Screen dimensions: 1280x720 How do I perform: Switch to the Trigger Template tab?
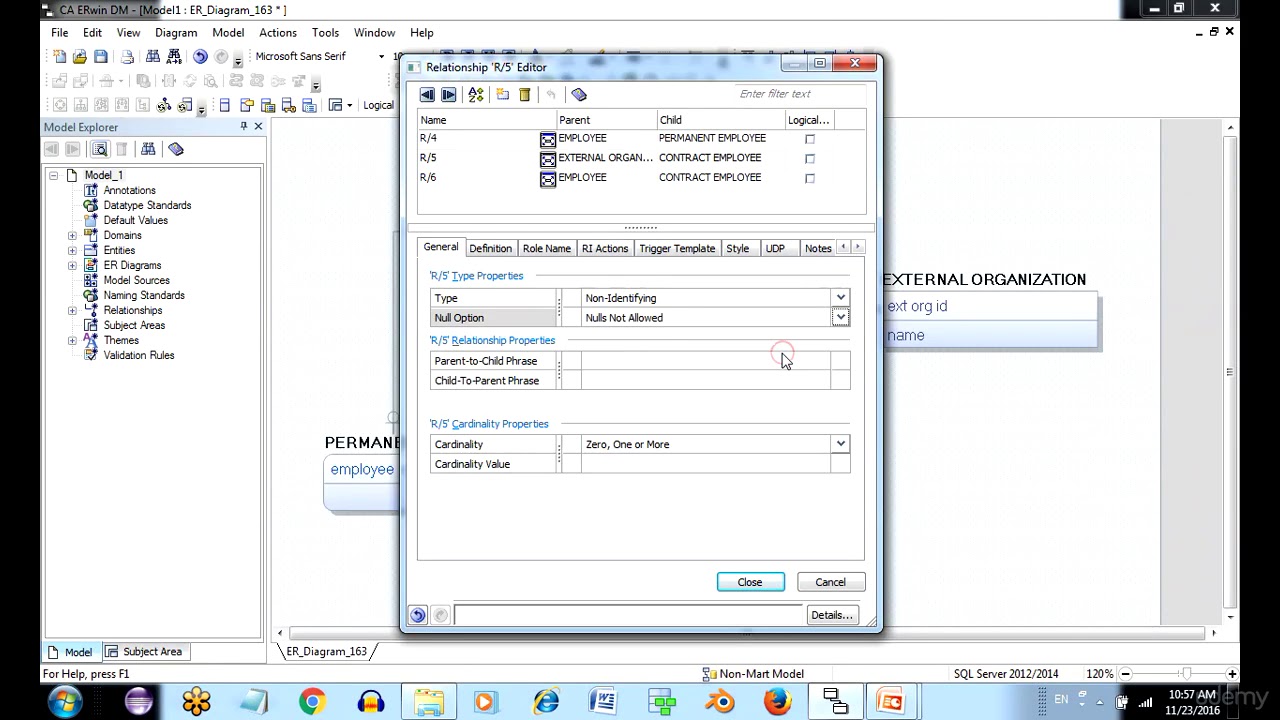(677, 248)
